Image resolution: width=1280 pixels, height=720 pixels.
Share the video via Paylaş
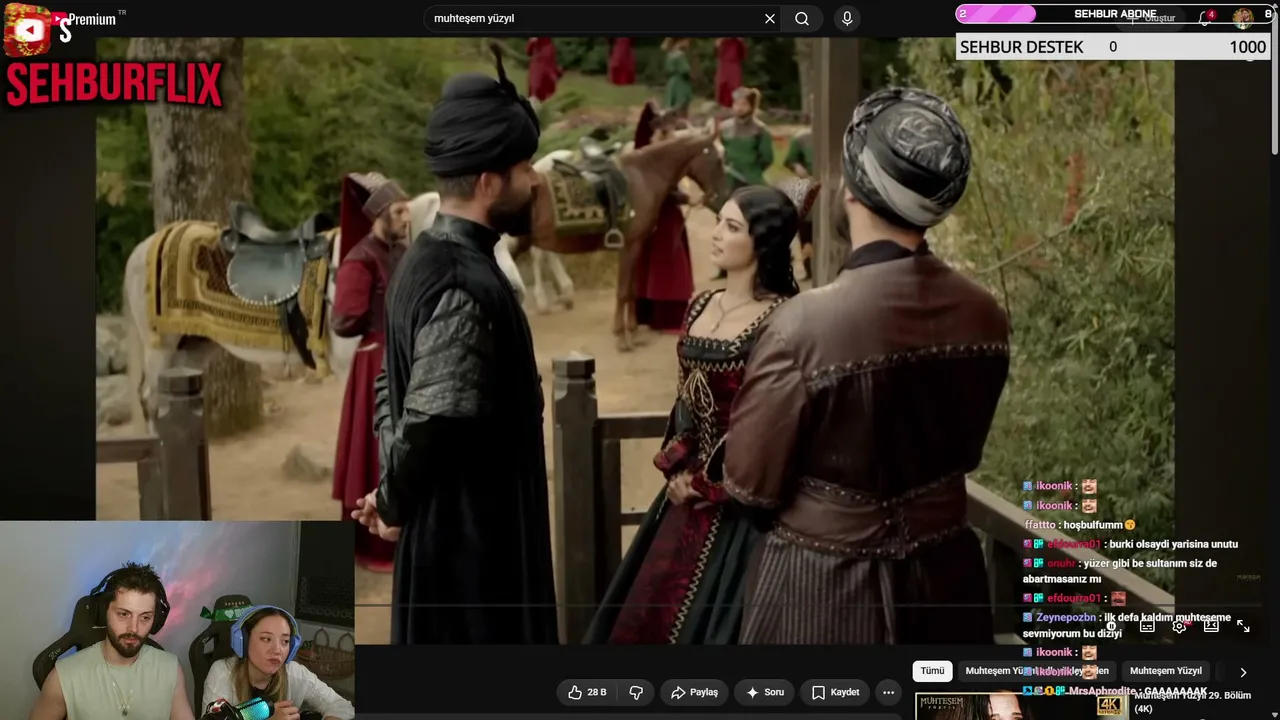point(694,692)
